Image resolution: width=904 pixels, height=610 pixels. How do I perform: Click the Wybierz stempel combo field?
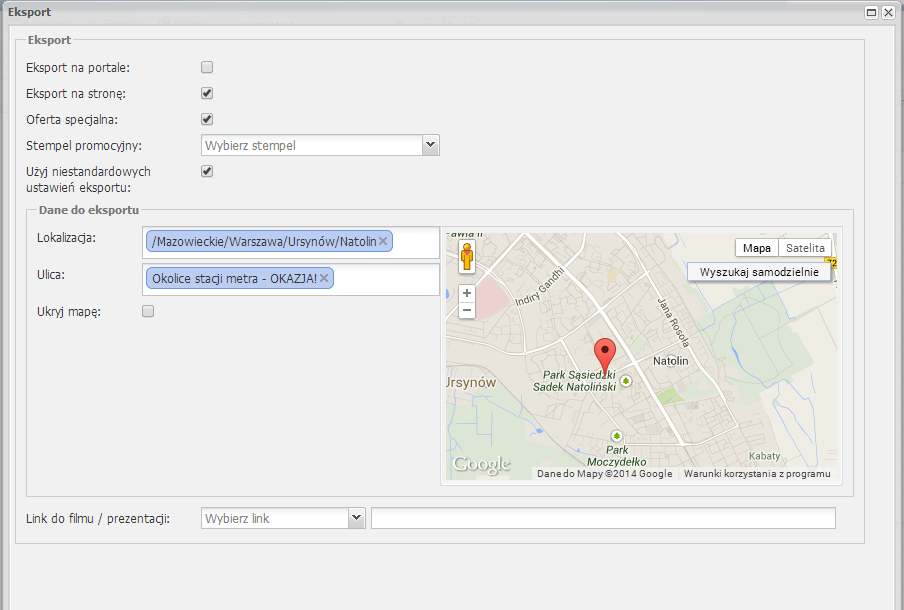(x=312, y=145)
